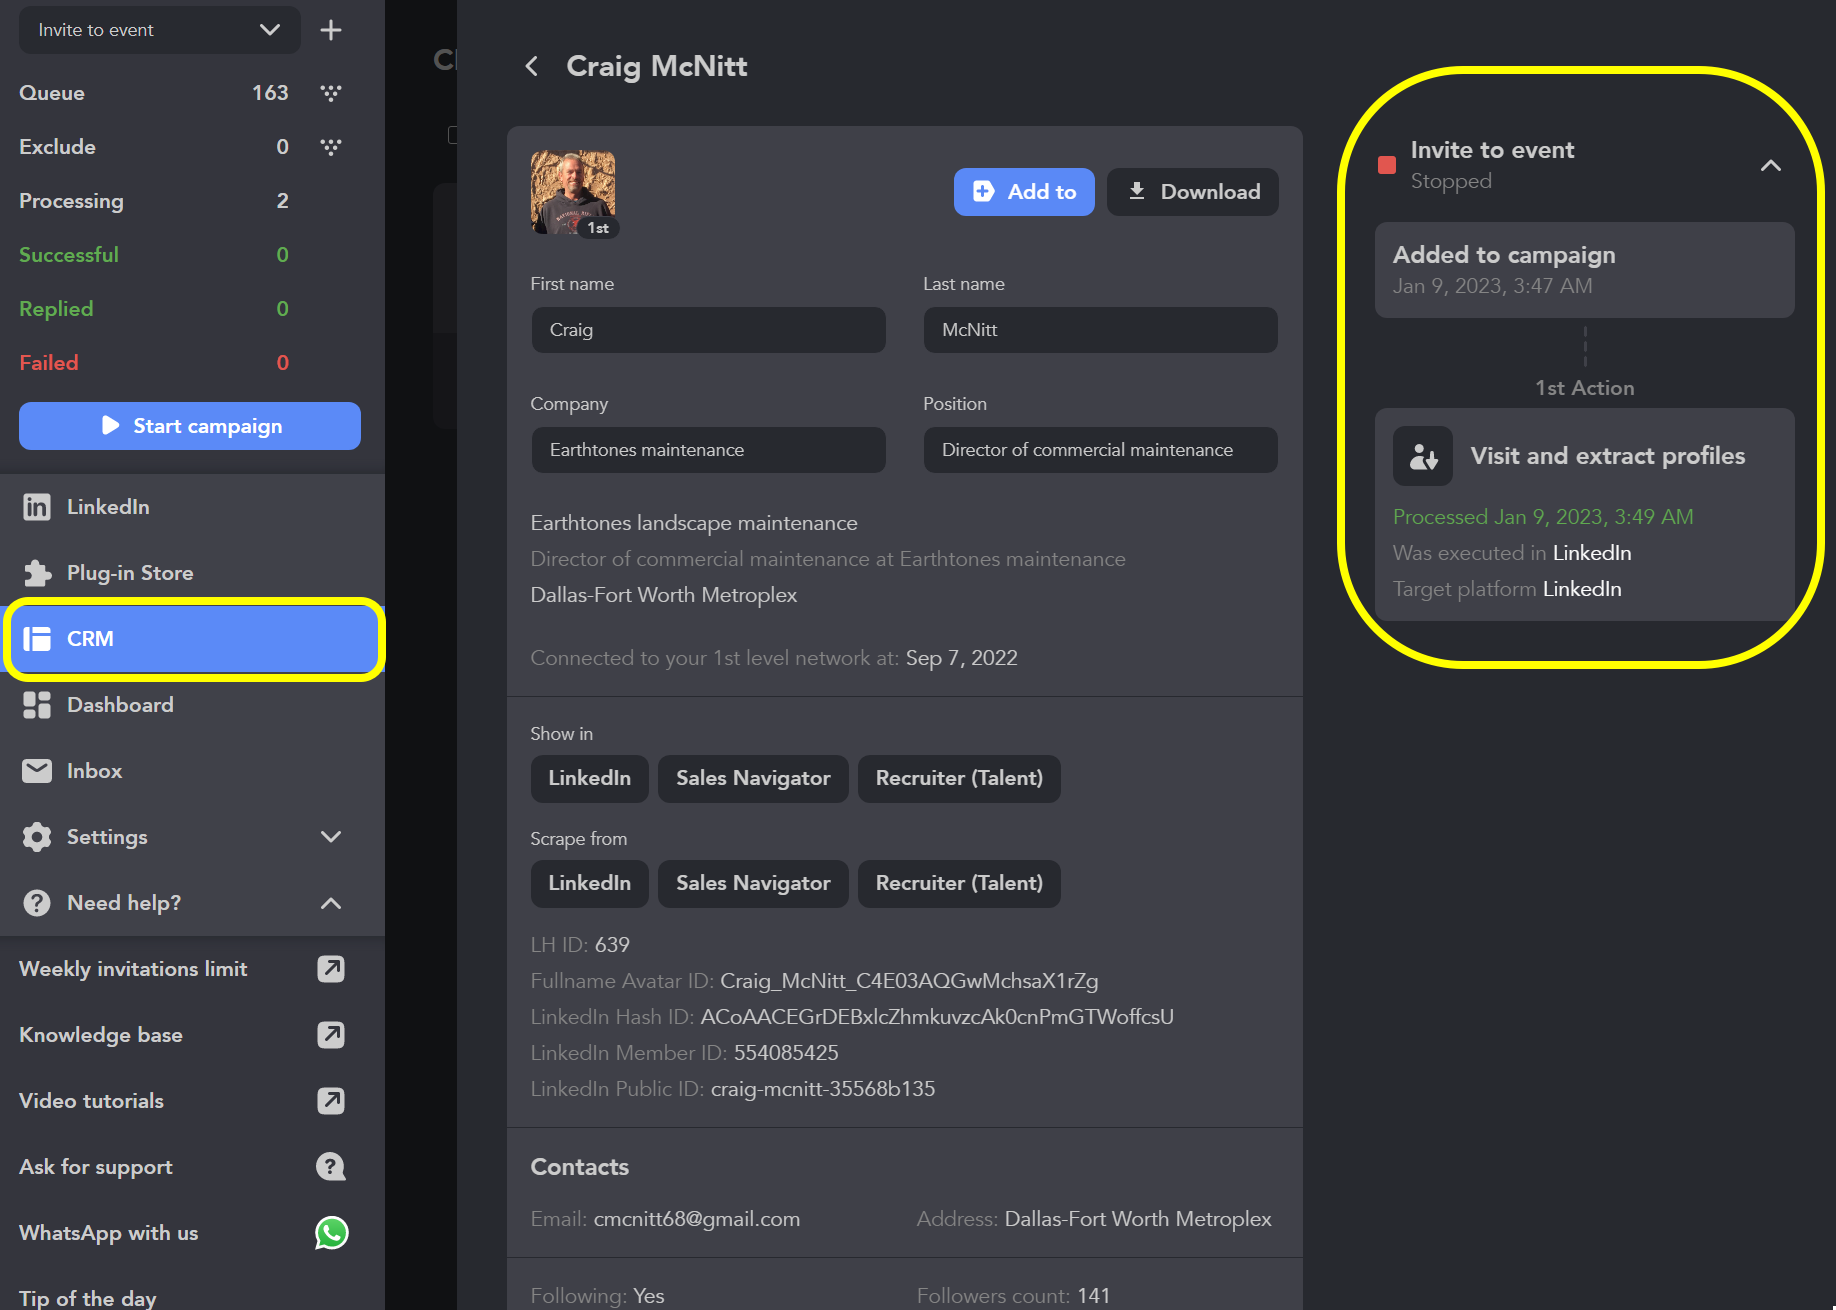1836x1310 pixels.
Task: Open Weekly invitations limit external link icon
Action: [331, 969]
